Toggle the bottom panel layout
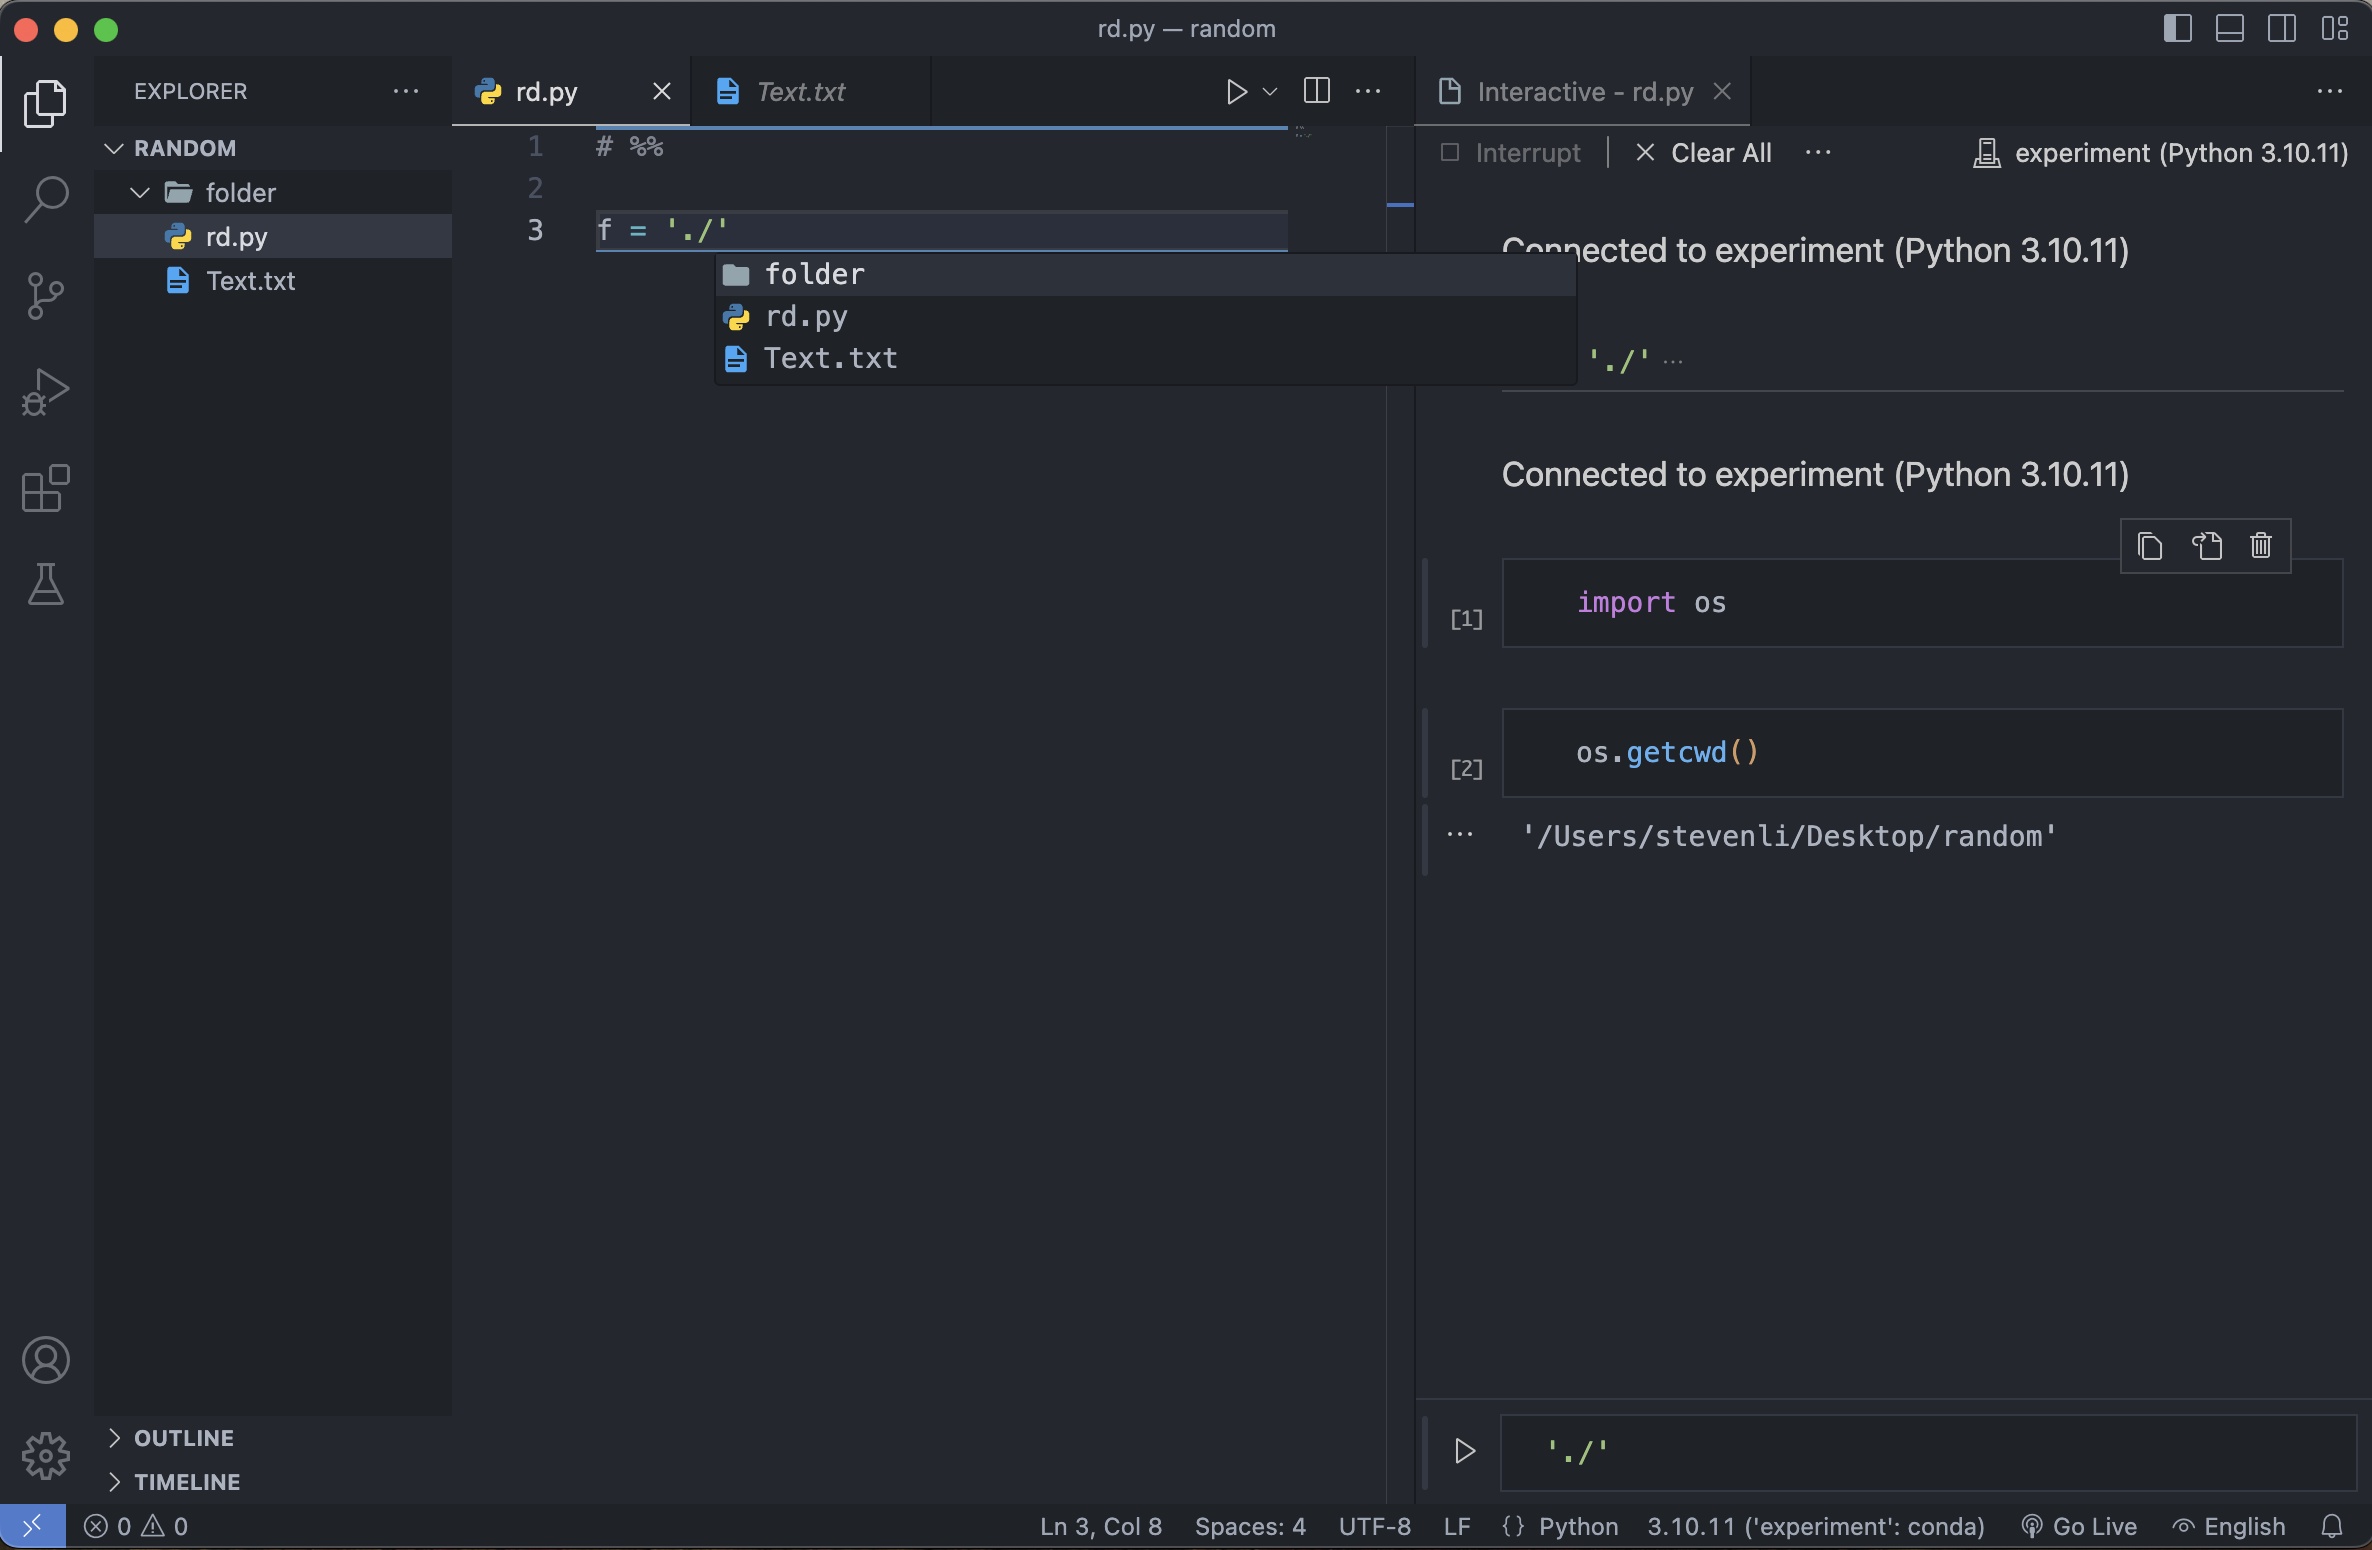The width and height of the screenshot is (2372, 1550). coord(2229,28)
